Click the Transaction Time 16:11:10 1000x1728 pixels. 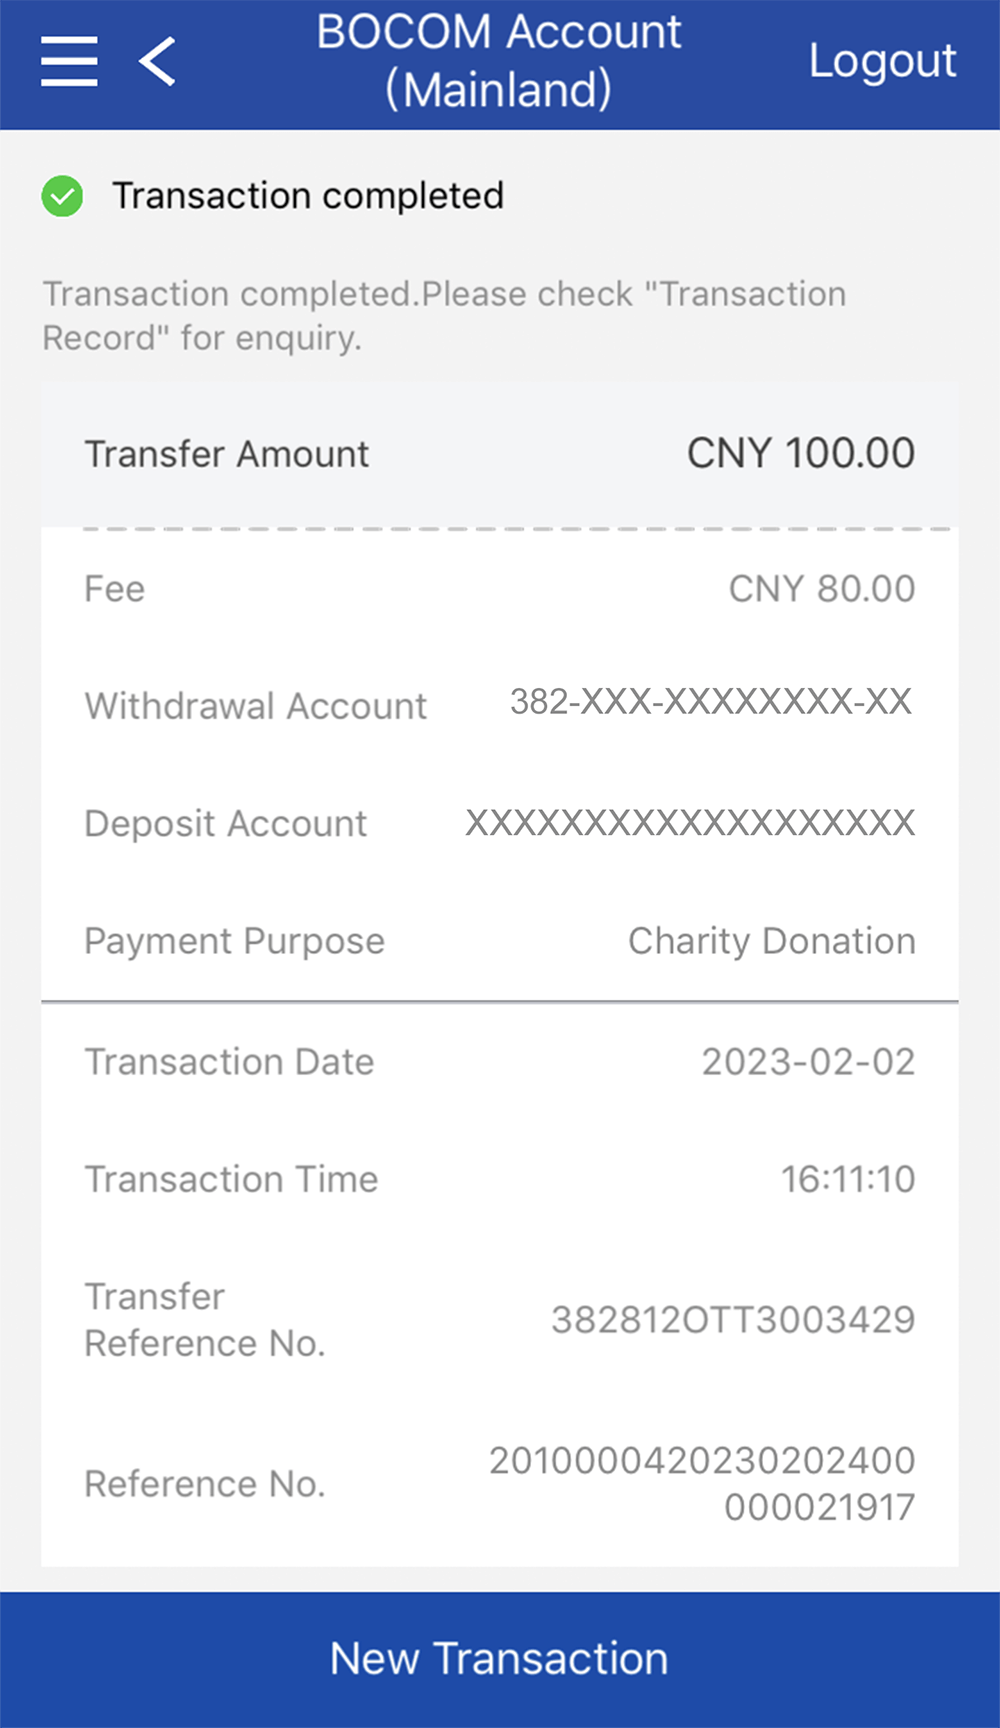coord(848,1179)
